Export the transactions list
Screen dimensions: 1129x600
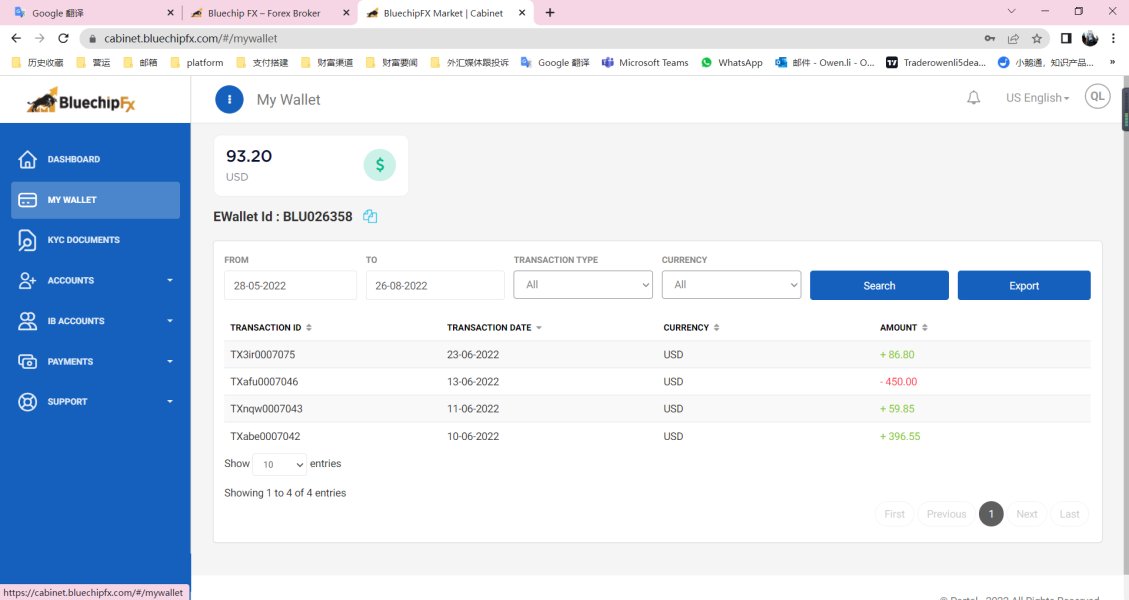coord(1024,285)
